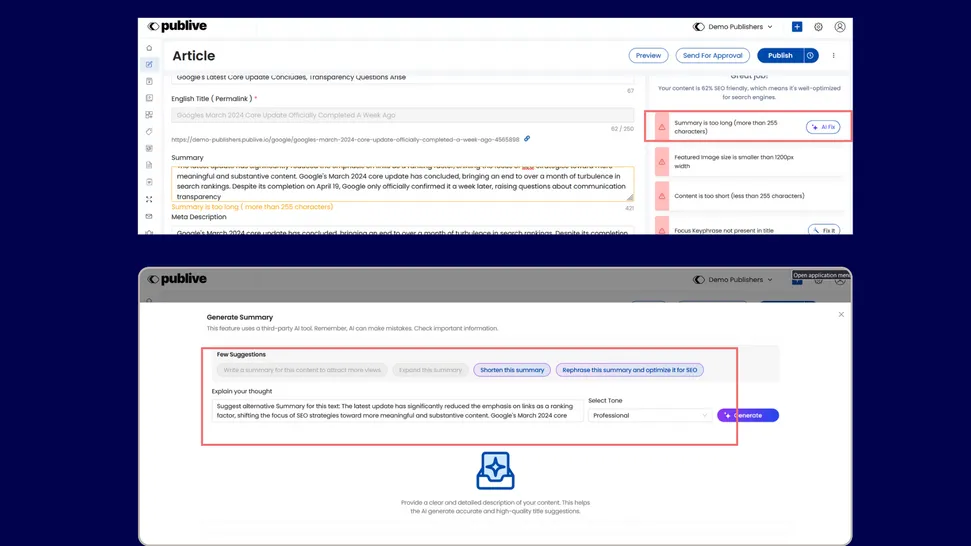The width and height of the screenshot is (971, 546).
Task: Click into the 'Explain your thought' text box
Action: click(397, 411)
